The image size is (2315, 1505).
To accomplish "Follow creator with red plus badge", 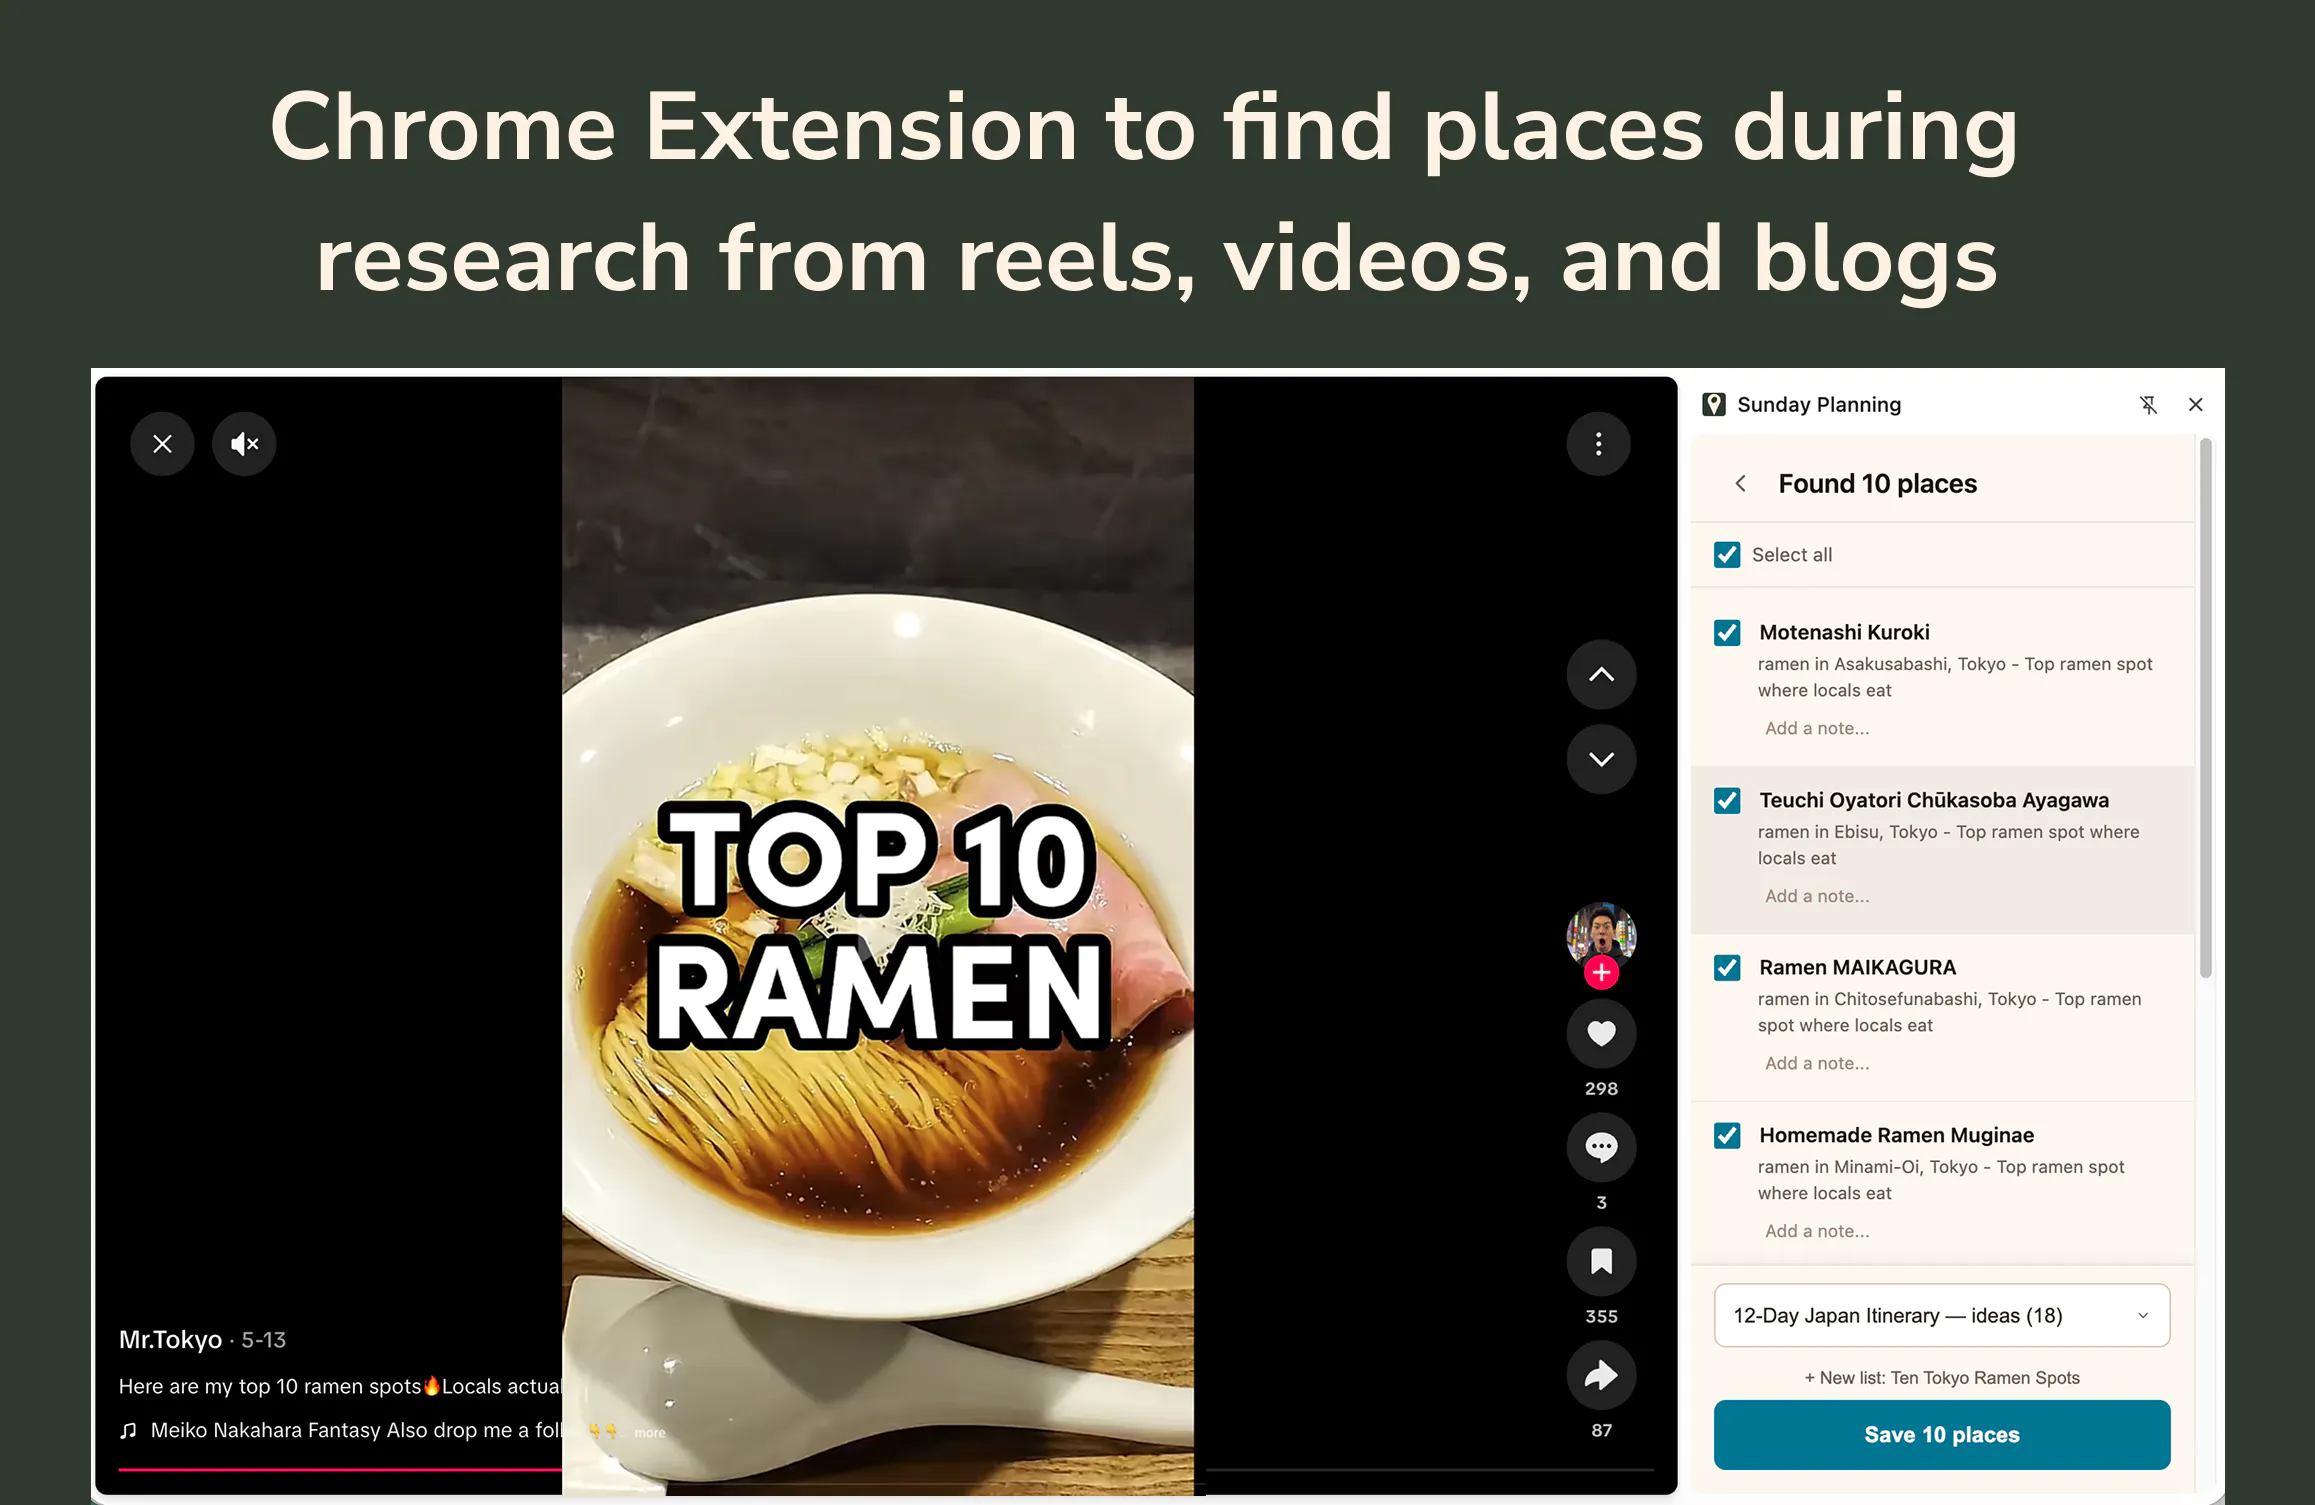I will click(1601, 972).
